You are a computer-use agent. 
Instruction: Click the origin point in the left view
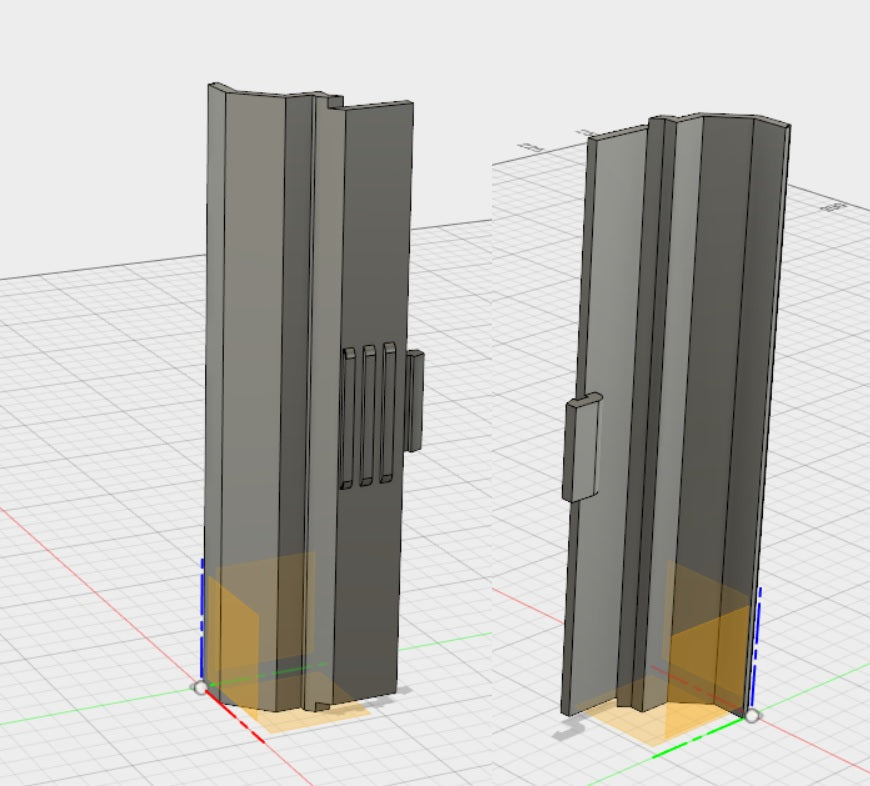tap(200, 687)
